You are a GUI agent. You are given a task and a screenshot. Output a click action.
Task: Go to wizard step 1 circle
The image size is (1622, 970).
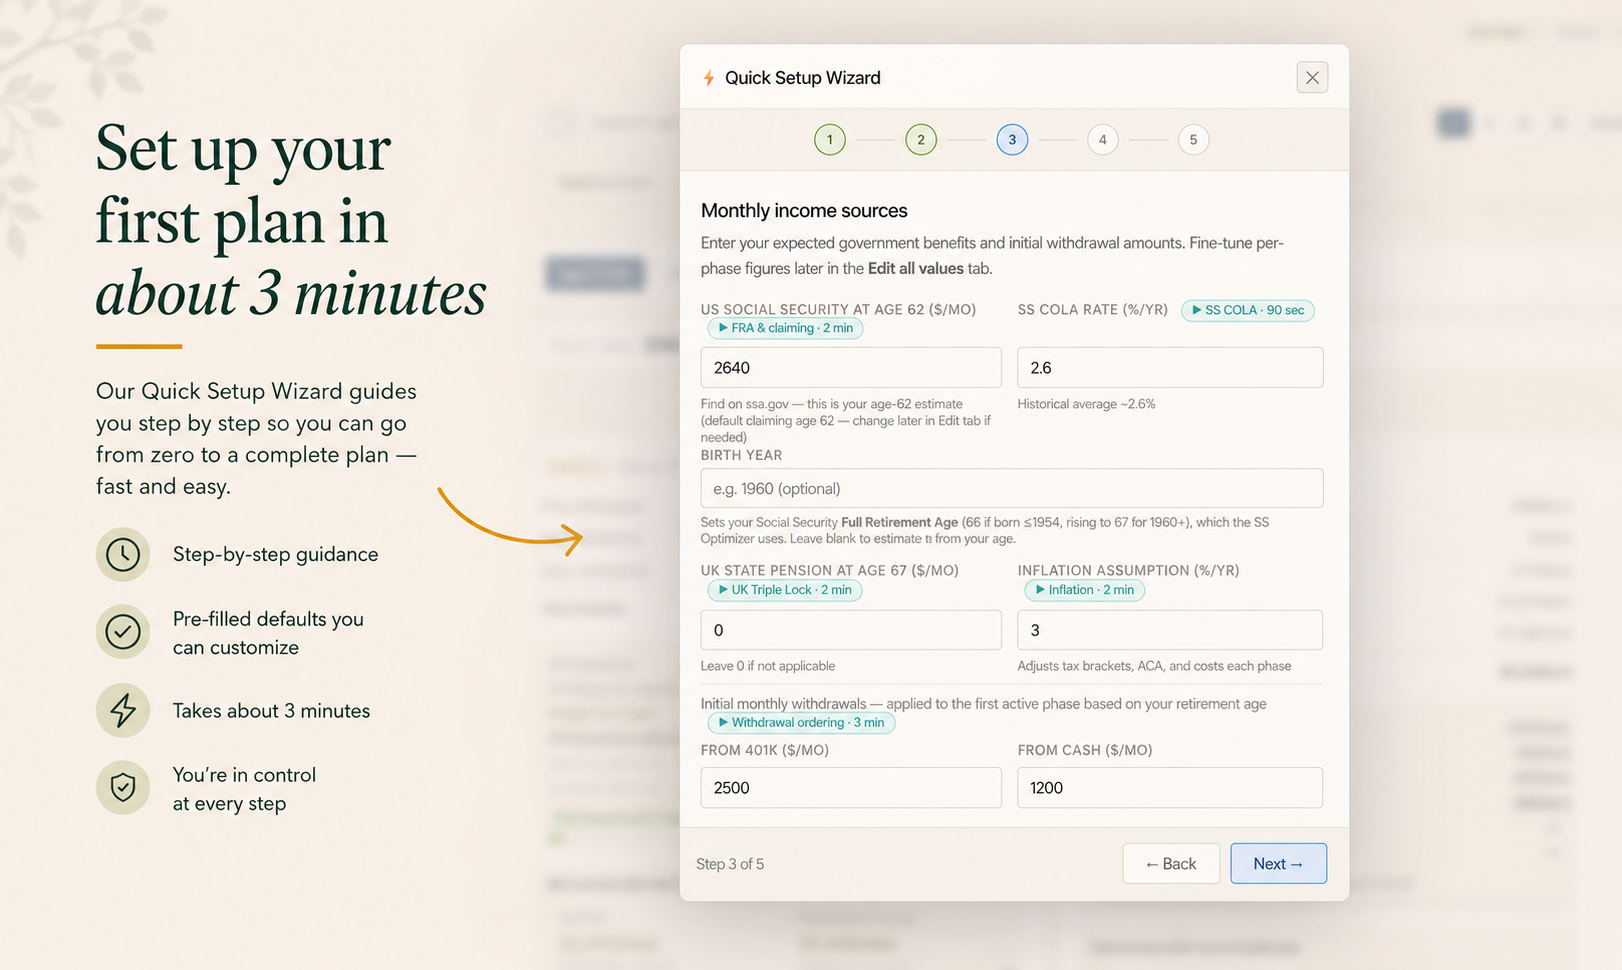tap(830, 140)
